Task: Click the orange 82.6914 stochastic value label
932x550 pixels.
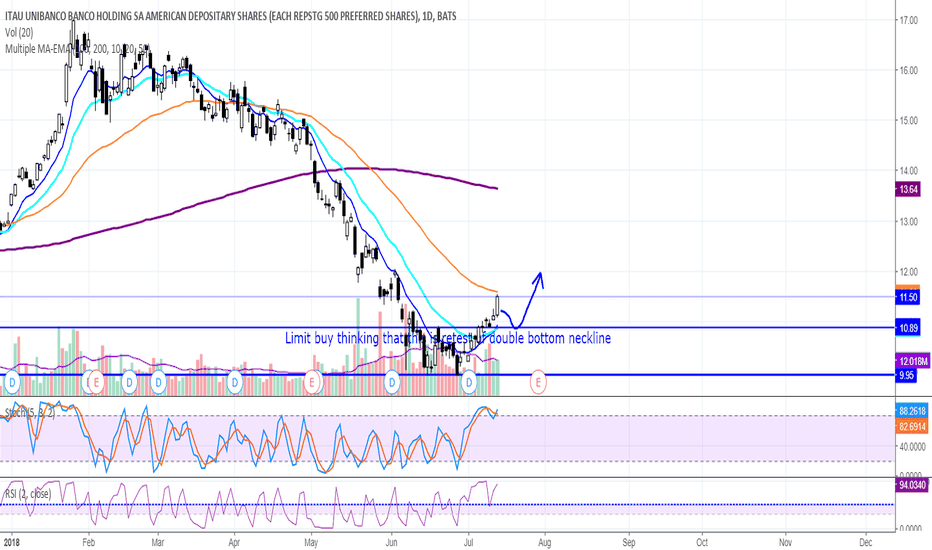Action: (x=912, y=426)
